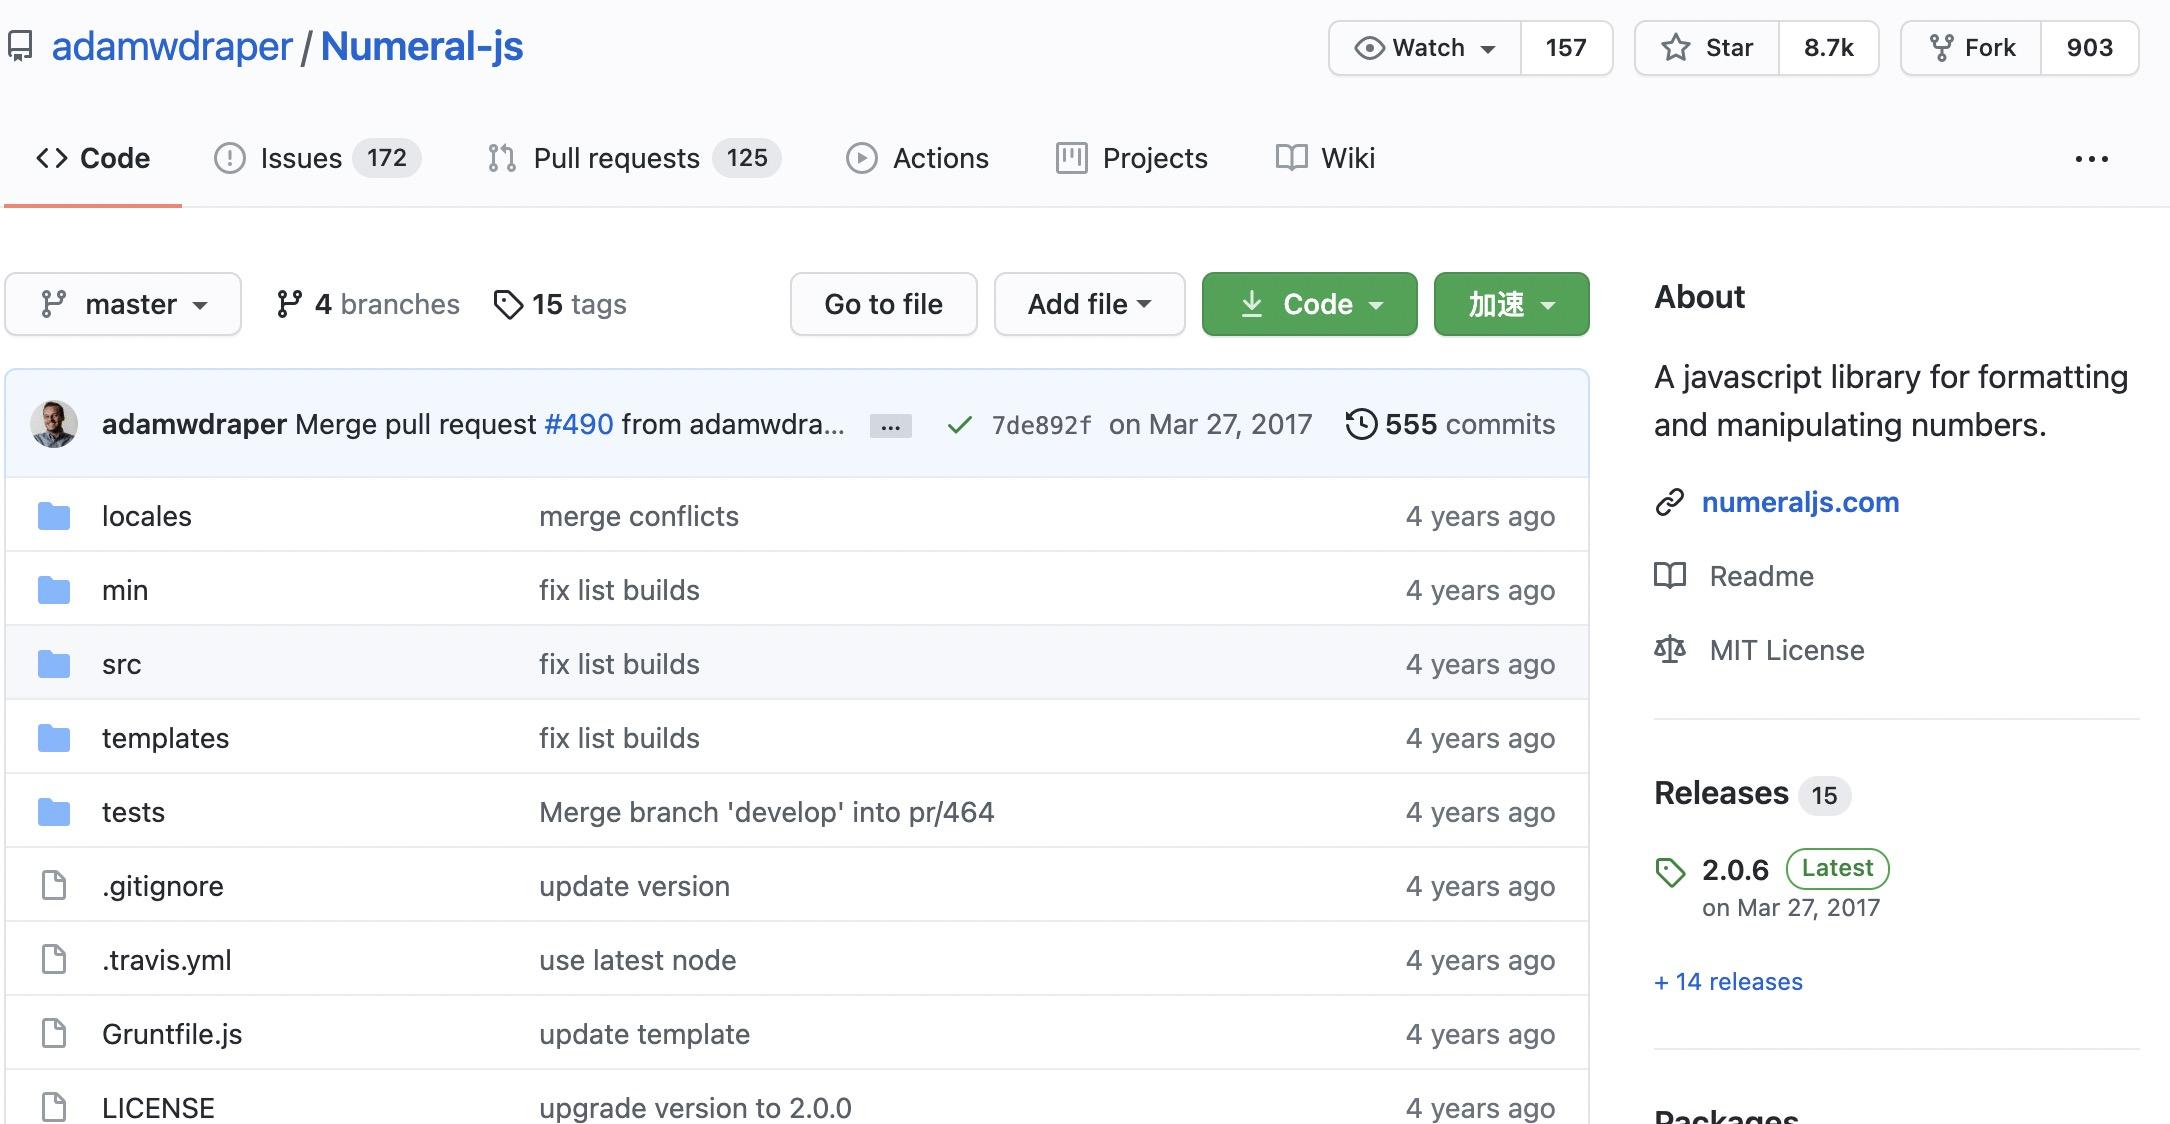Click the star icon to star the repo

(x=1677, y=46)
